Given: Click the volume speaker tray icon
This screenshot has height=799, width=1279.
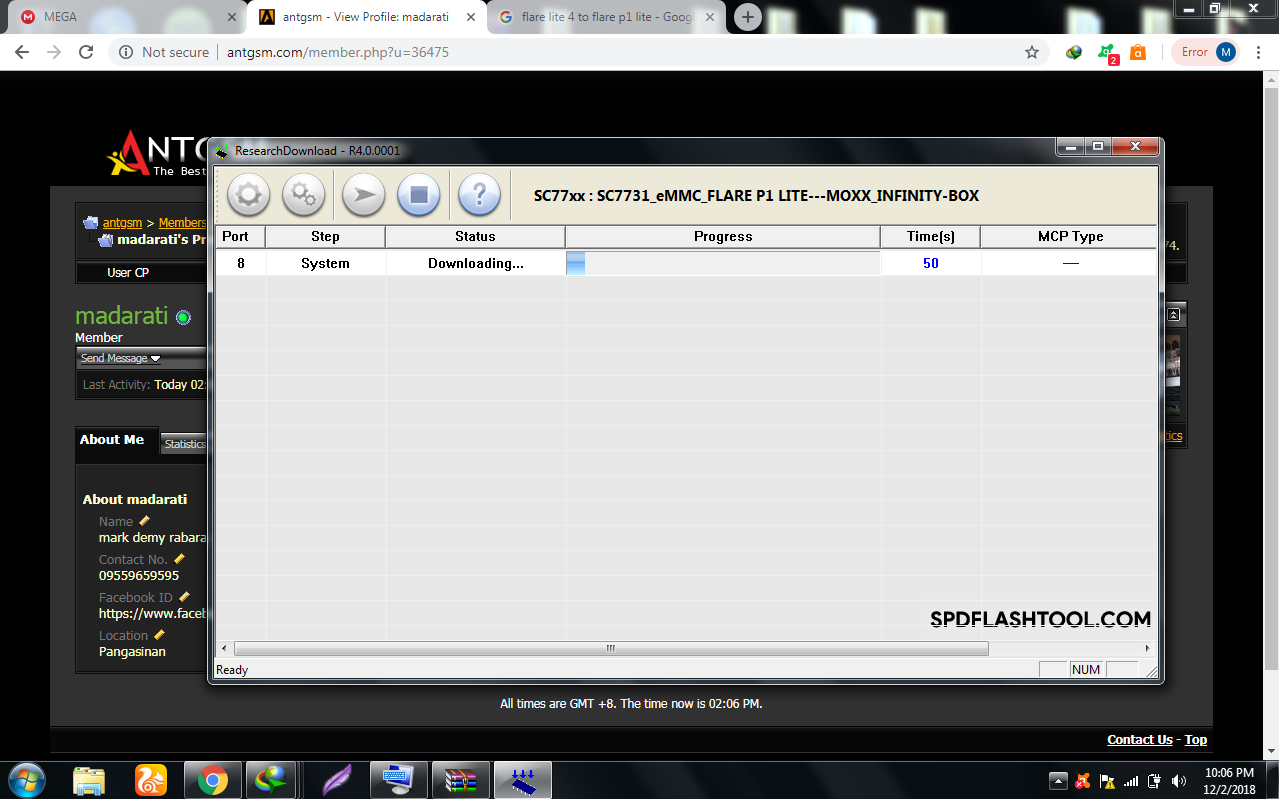Looking at the screenshot, I should [x=1179, y=781].
